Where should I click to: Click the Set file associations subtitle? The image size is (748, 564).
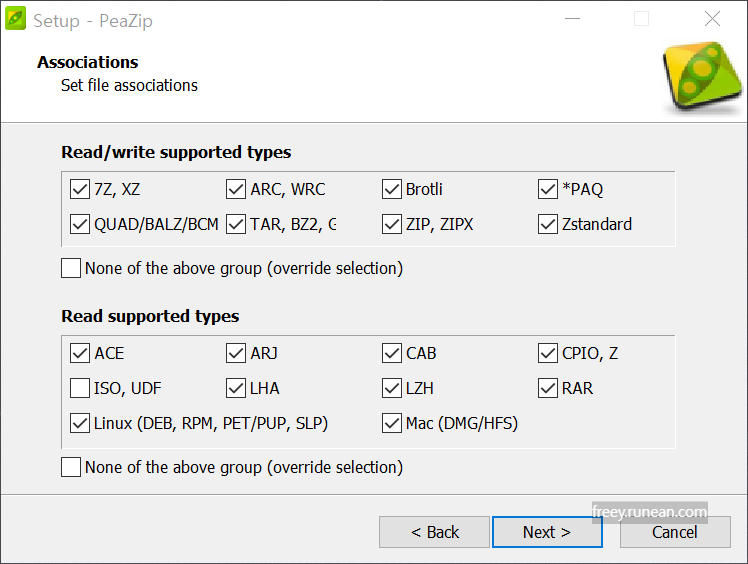click(129, 85)
